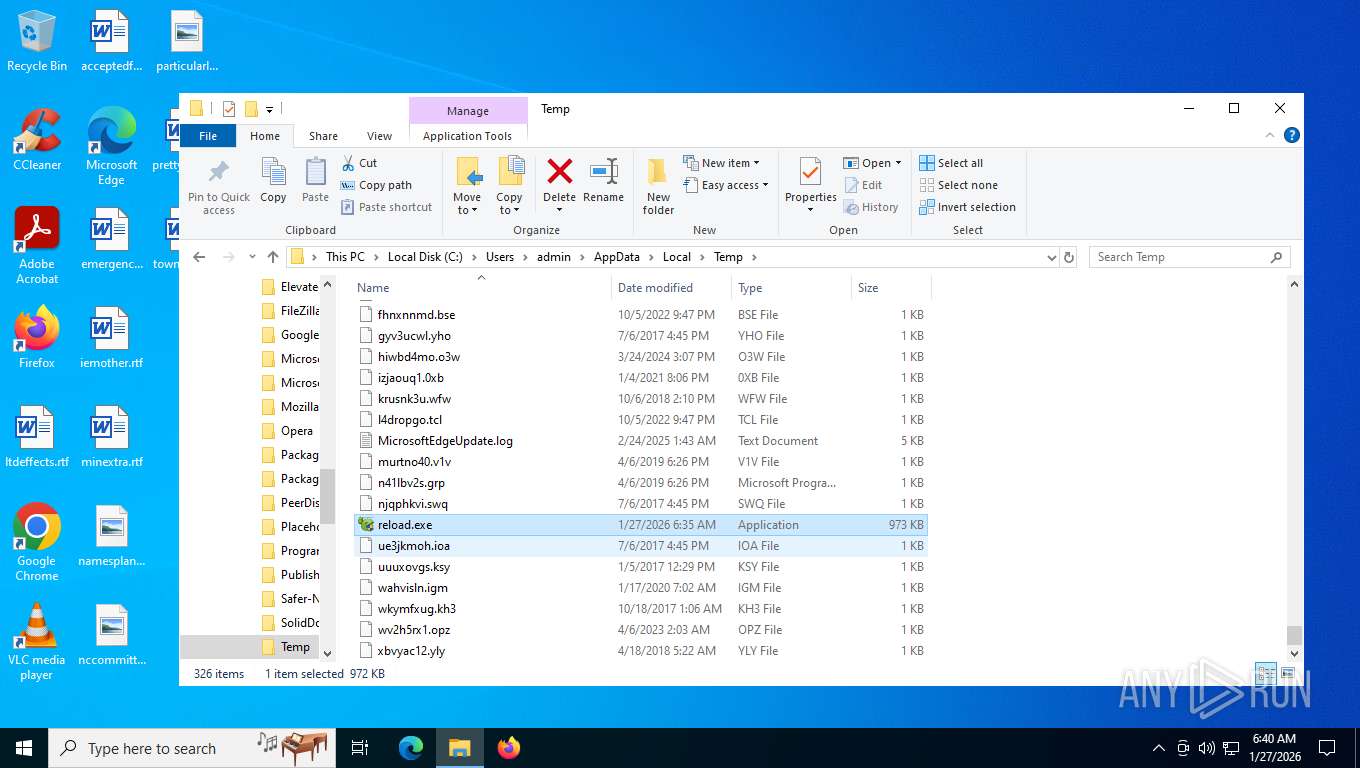Create a New folder
Image resolution: width=1360 pixels, height=768 pixels.
tap(658, 186)
